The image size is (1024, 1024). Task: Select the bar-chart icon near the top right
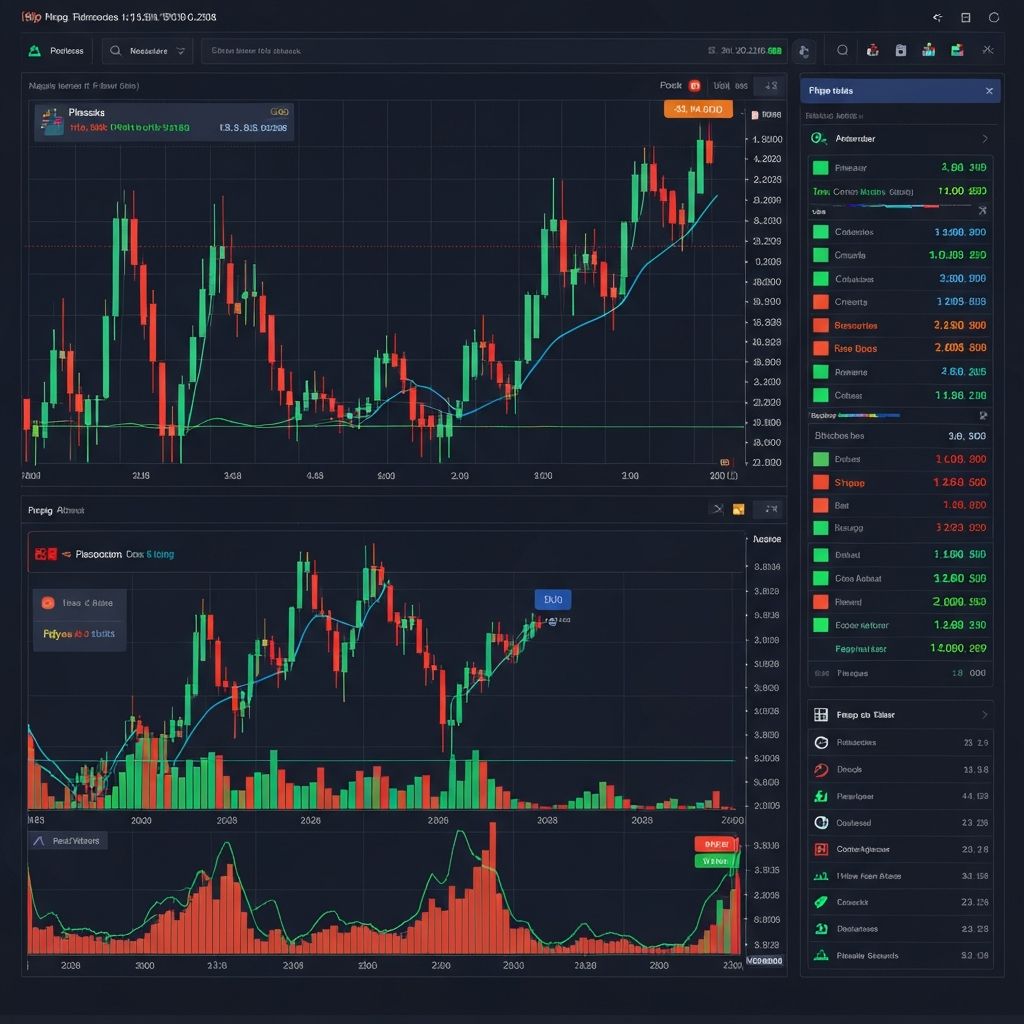pyautogui.click(x=928, y=50)
